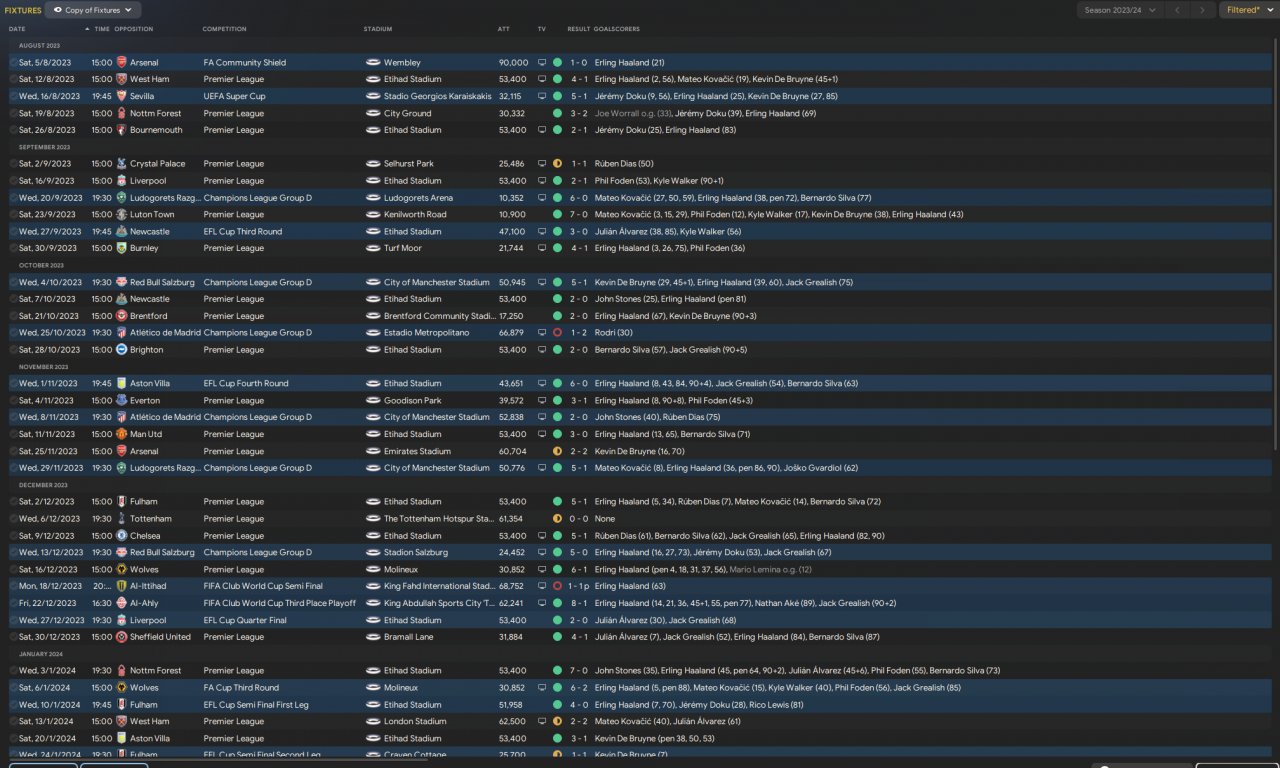Click the Sheffield United club badge
This screenshot has height=768, width=1280.
(121, 637)
